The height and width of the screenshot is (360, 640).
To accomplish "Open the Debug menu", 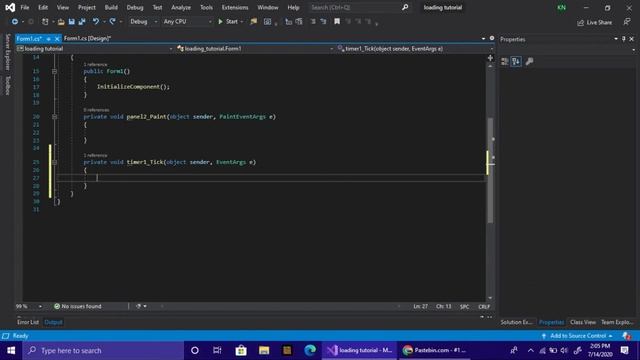I will pos(135,7).
